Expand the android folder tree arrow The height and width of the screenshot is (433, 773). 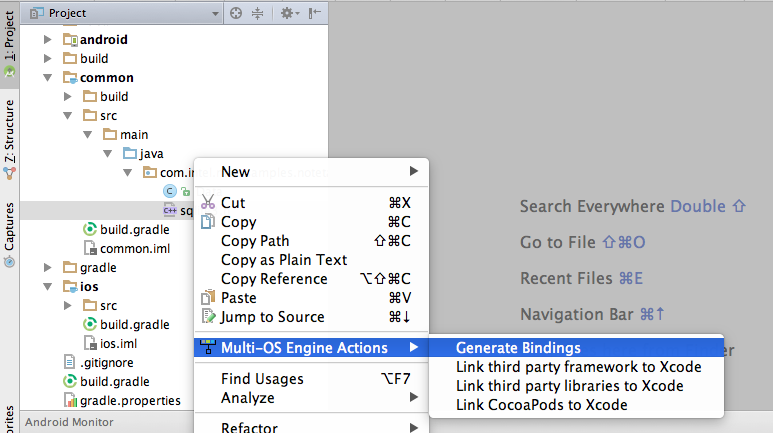(47, 39)
